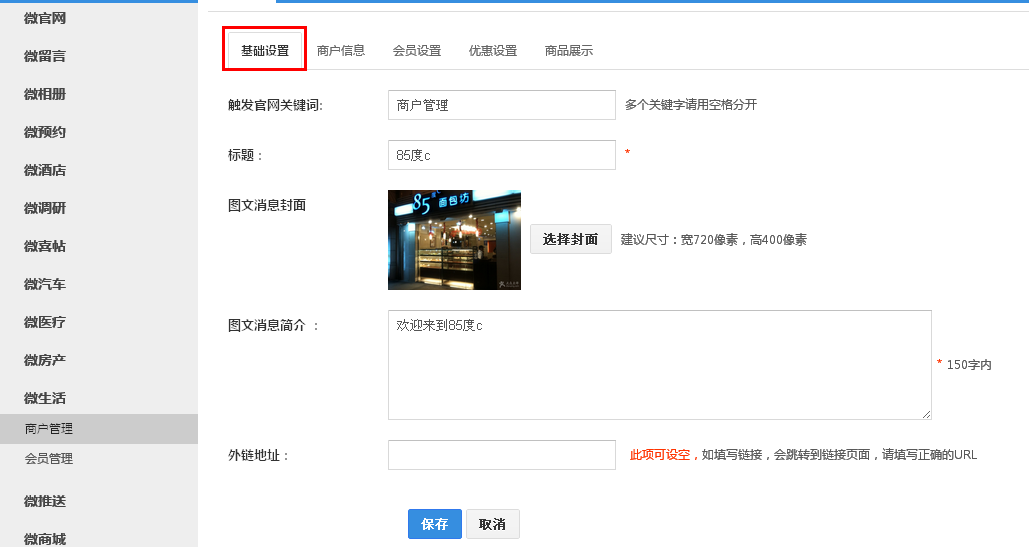Image resolution: width=1029 pixels, height=547 pixels.
Task: Go to the 优惠设置 tab
Action: pyautogui.click(x=493, y=51)
